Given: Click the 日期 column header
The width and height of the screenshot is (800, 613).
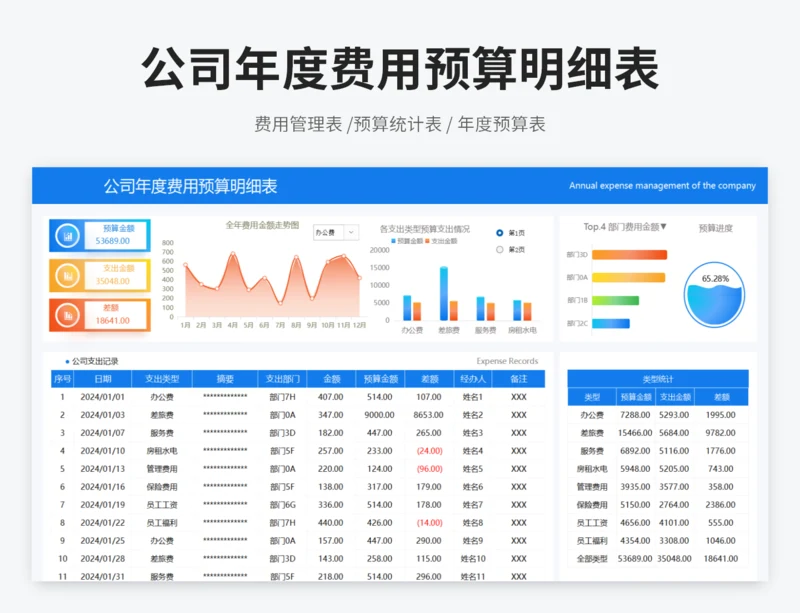Looking at the screenshot, I should click(103, 379).
